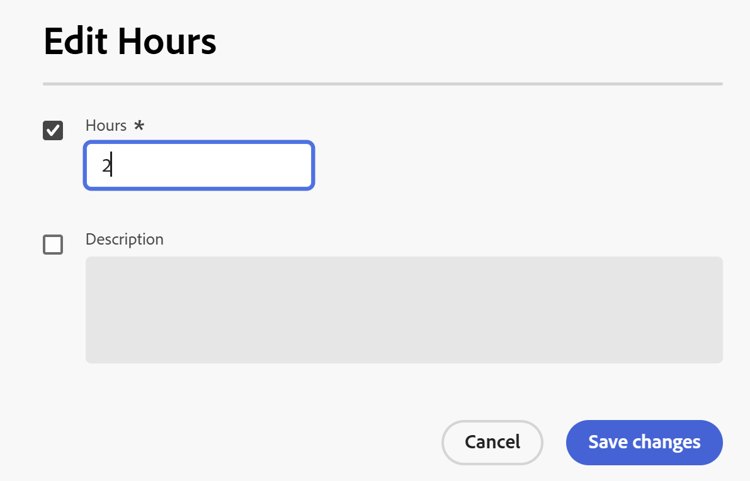Dismiss the dialog with Cancel
Image resolution: width=750 pixels, height=481 pixels.
pyautogui.click(x=492, y=442)
